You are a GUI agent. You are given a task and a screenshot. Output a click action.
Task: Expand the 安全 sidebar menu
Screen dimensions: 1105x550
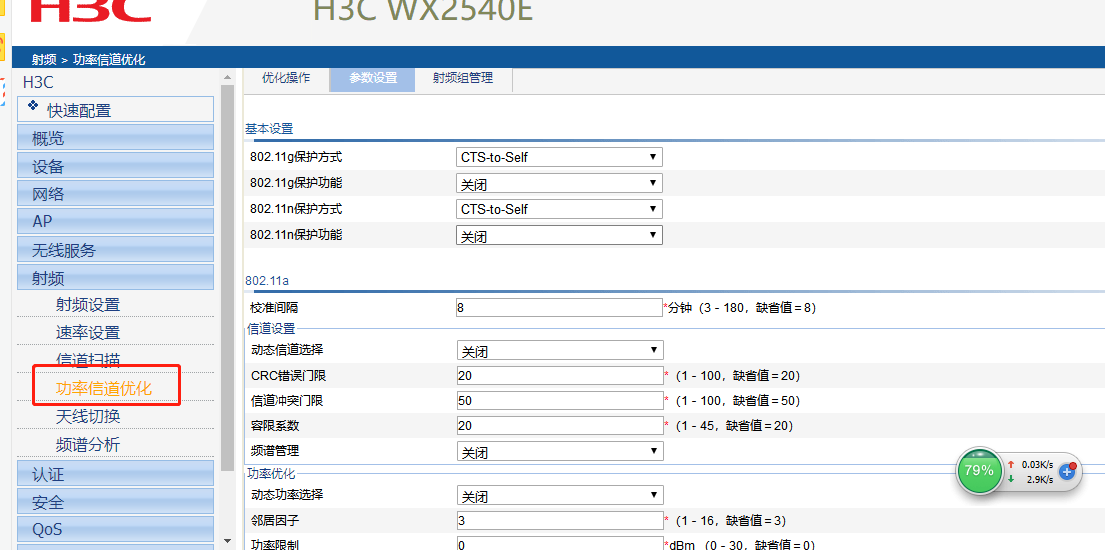pos(116,501)
